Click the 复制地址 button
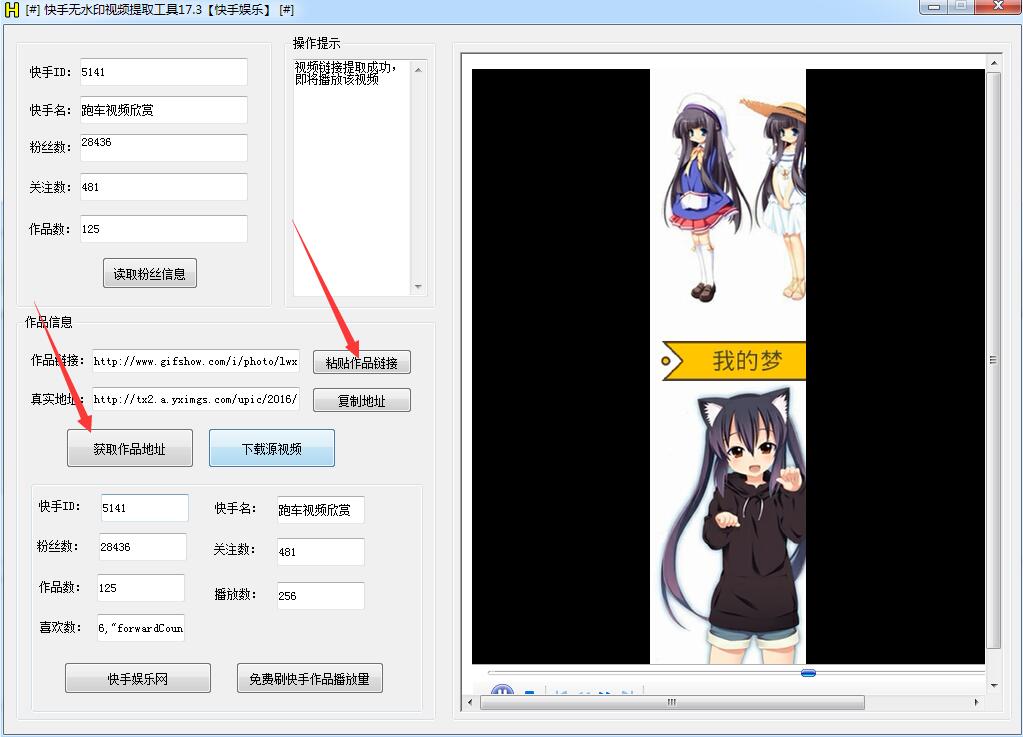This screenshot has height=737, width=1023. [361, 400]
